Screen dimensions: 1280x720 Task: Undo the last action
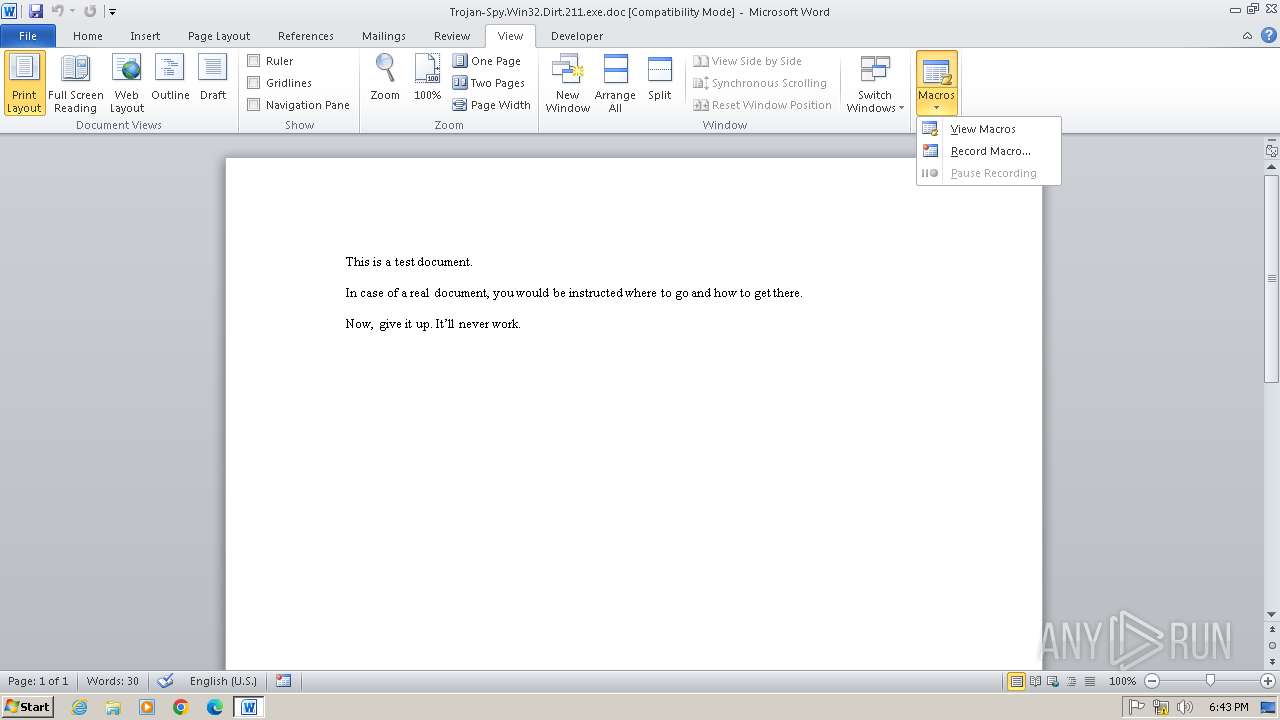pyautogui.click(x=57, y=11)
